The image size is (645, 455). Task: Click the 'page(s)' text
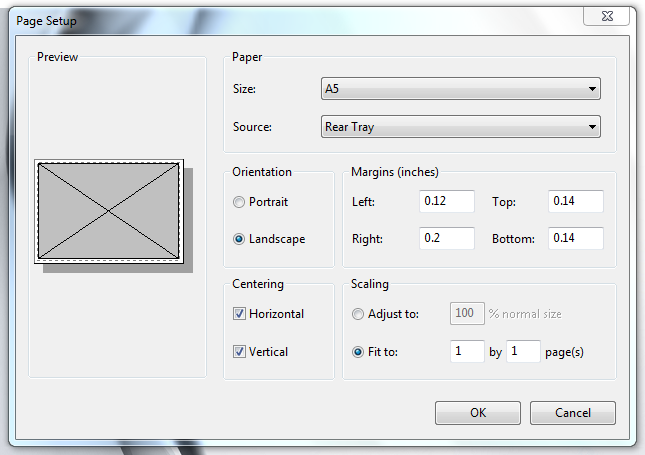click(x=564, y=352)
